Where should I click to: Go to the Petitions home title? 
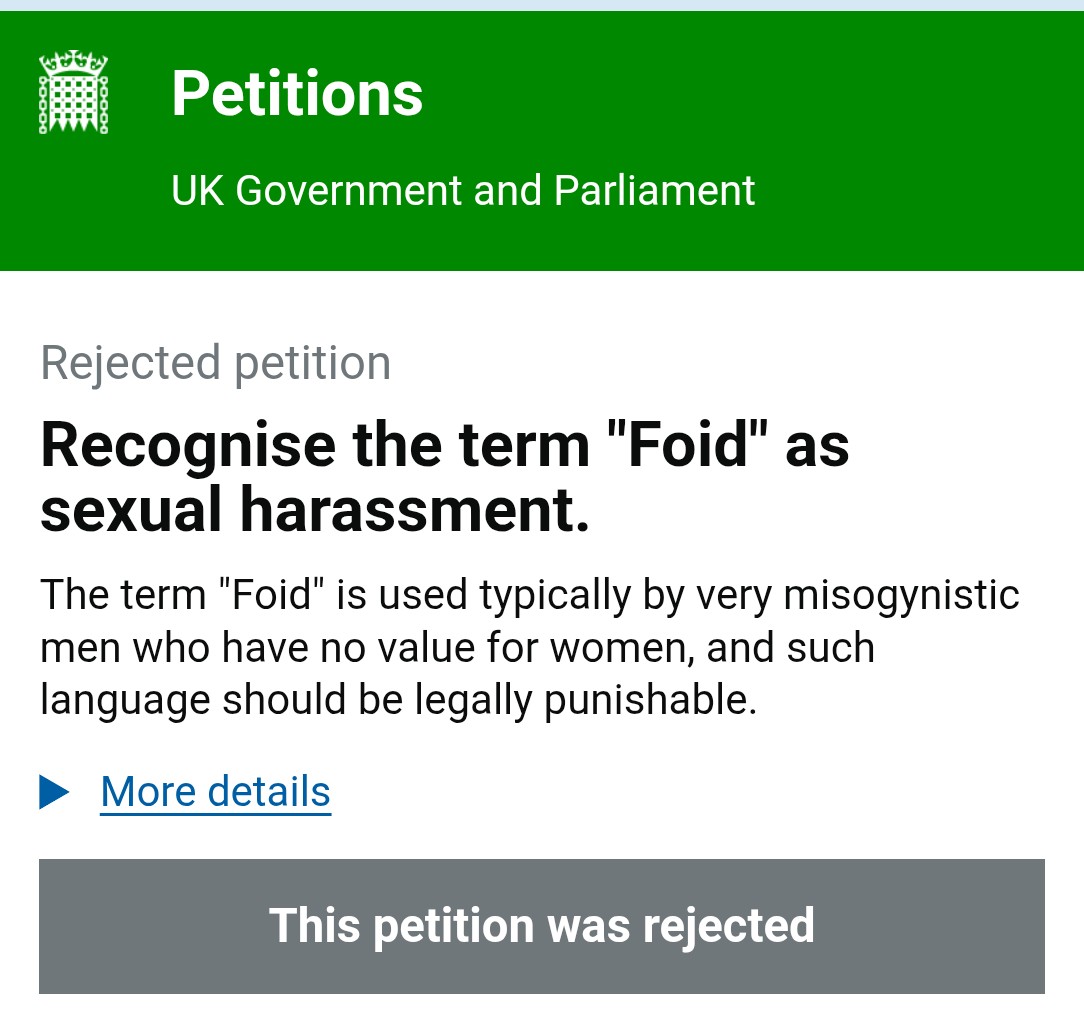tap(297, 94)
